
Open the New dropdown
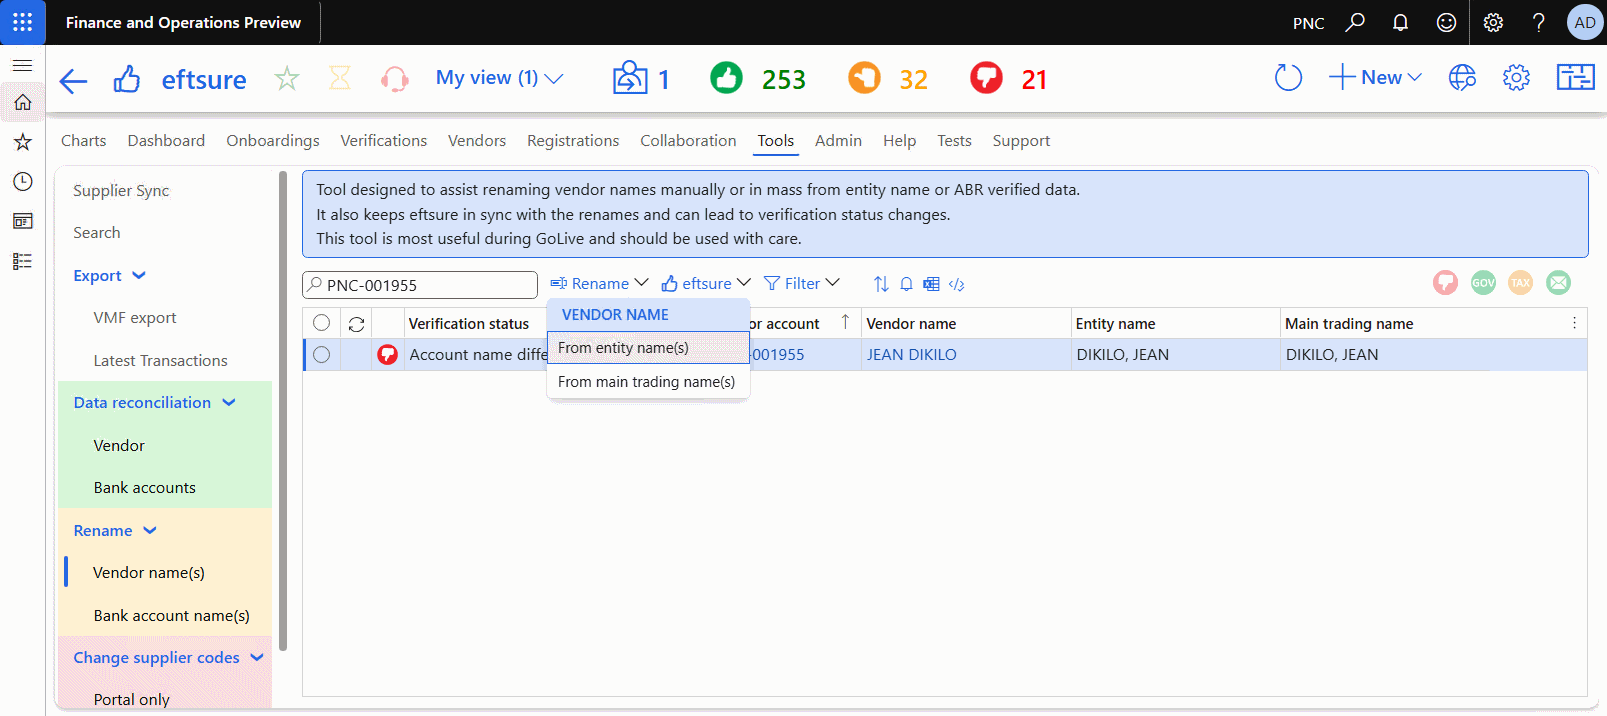pyautogui.click(x=1375, y=78)
